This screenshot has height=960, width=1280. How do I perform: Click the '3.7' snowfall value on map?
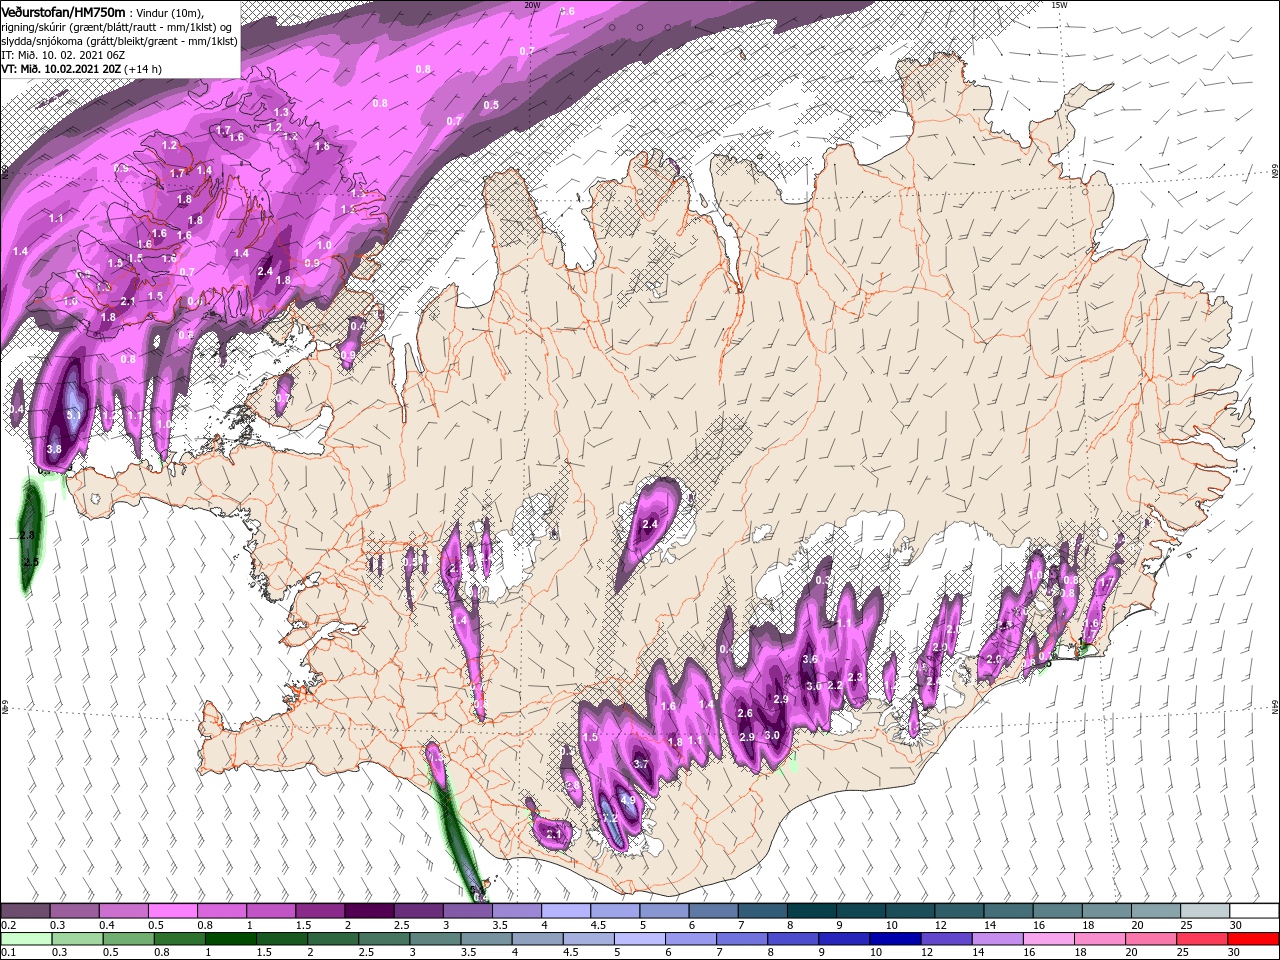pos(642,764)
